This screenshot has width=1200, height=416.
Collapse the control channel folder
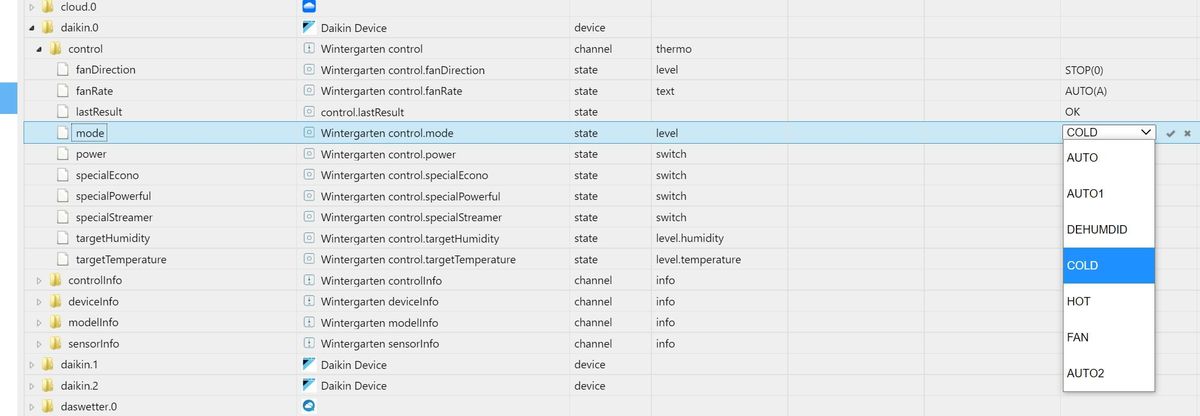click(39, 48)
